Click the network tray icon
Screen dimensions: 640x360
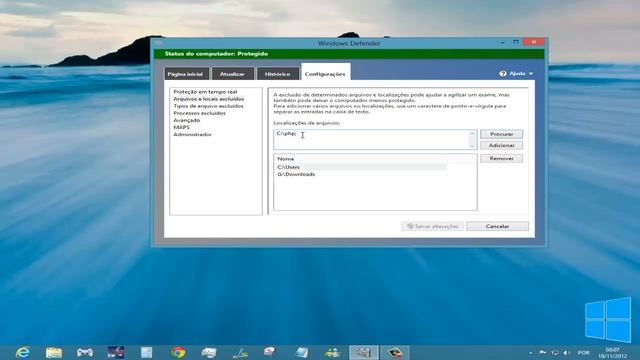point(555,353)
